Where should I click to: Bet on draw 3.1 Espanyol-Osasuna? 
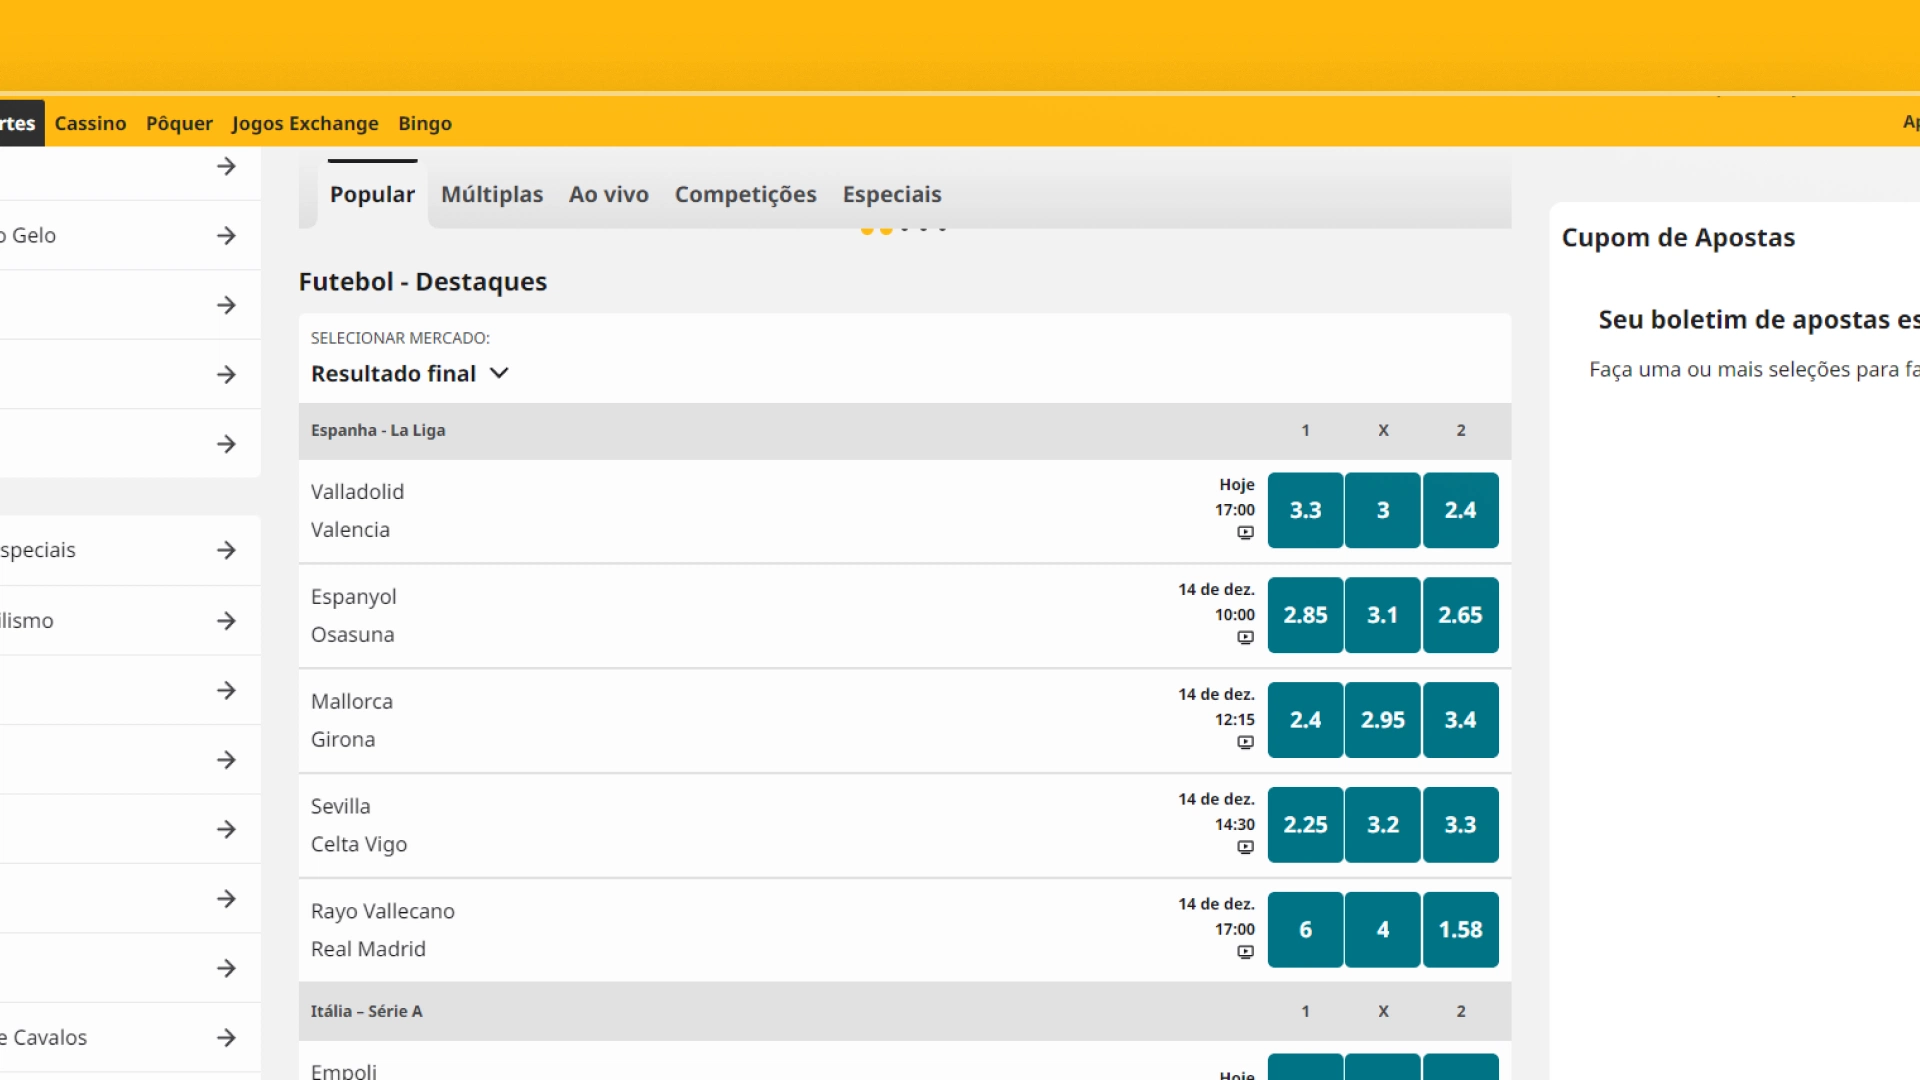[x=1383, y=615]
